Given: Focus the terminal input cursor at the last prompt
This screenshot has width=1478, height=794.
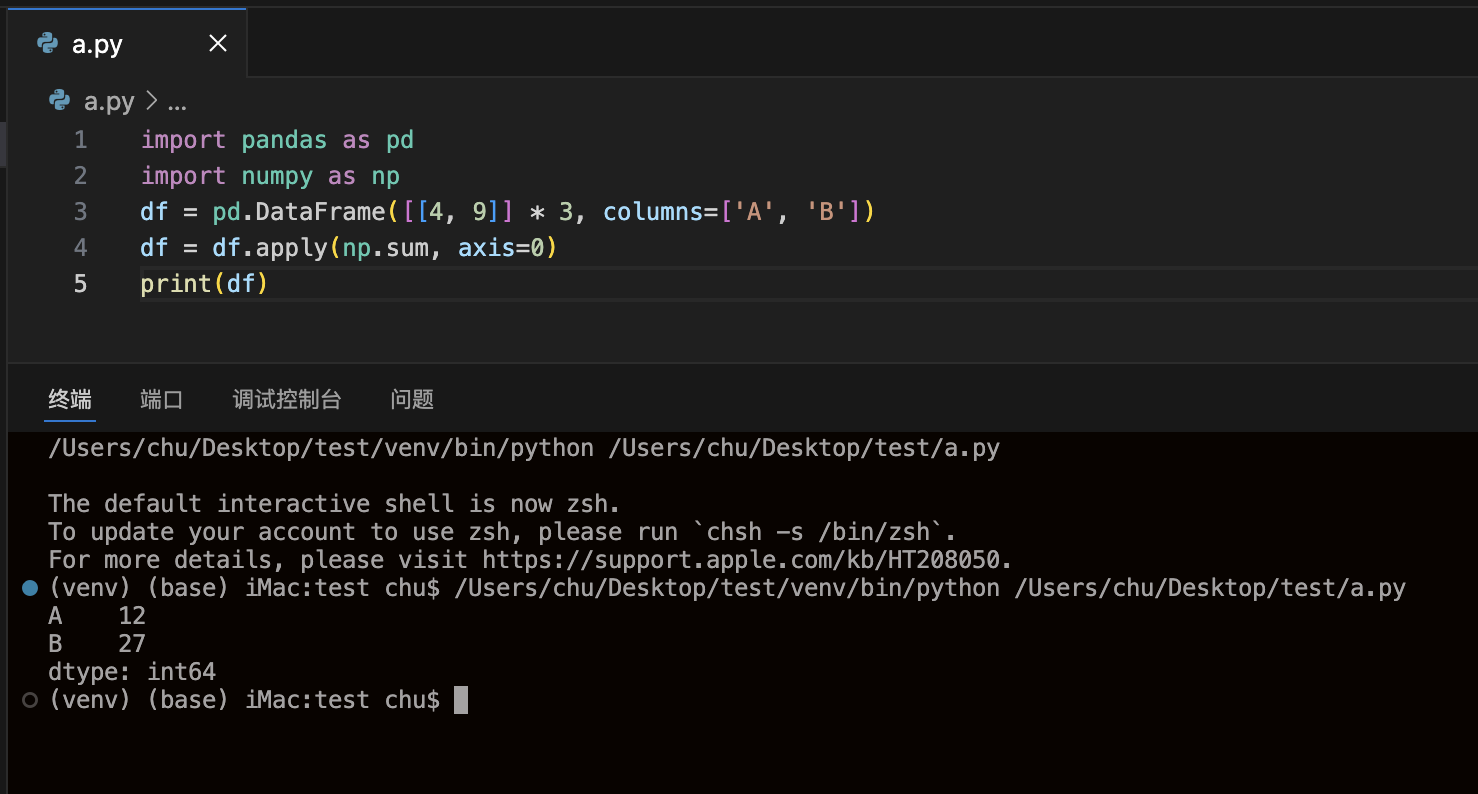Looking at the screenshot, I should pos(460,700).
